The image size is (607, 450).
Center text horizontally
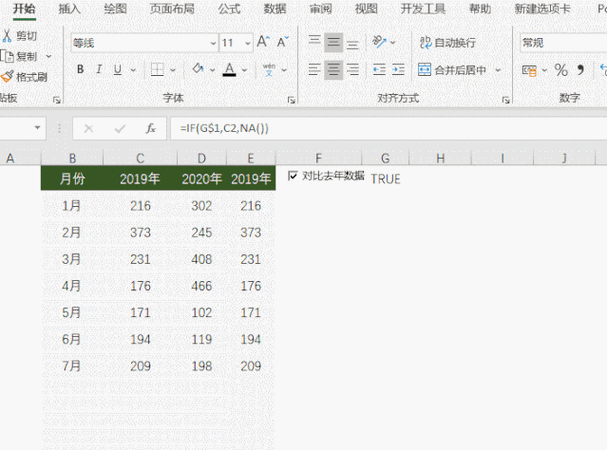pos(333,70)
